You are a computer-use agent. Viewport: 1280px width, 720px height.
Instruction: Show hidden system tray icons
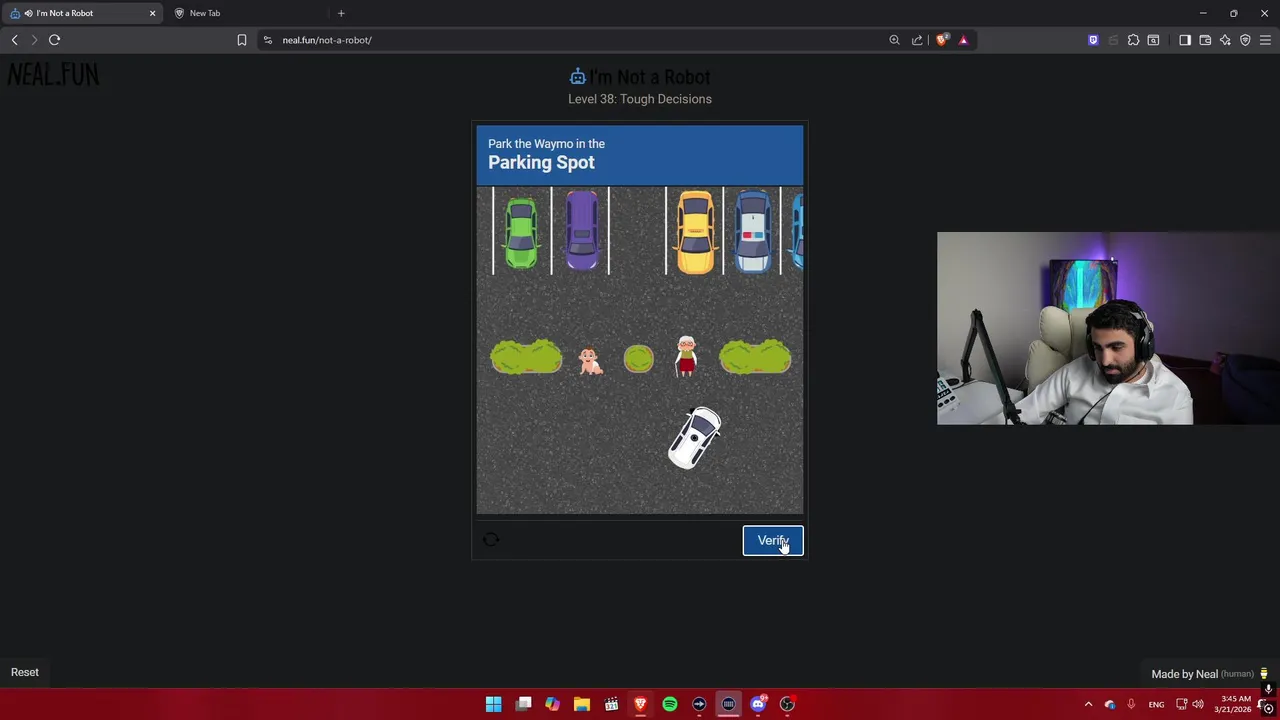(x=1088, y=704)
